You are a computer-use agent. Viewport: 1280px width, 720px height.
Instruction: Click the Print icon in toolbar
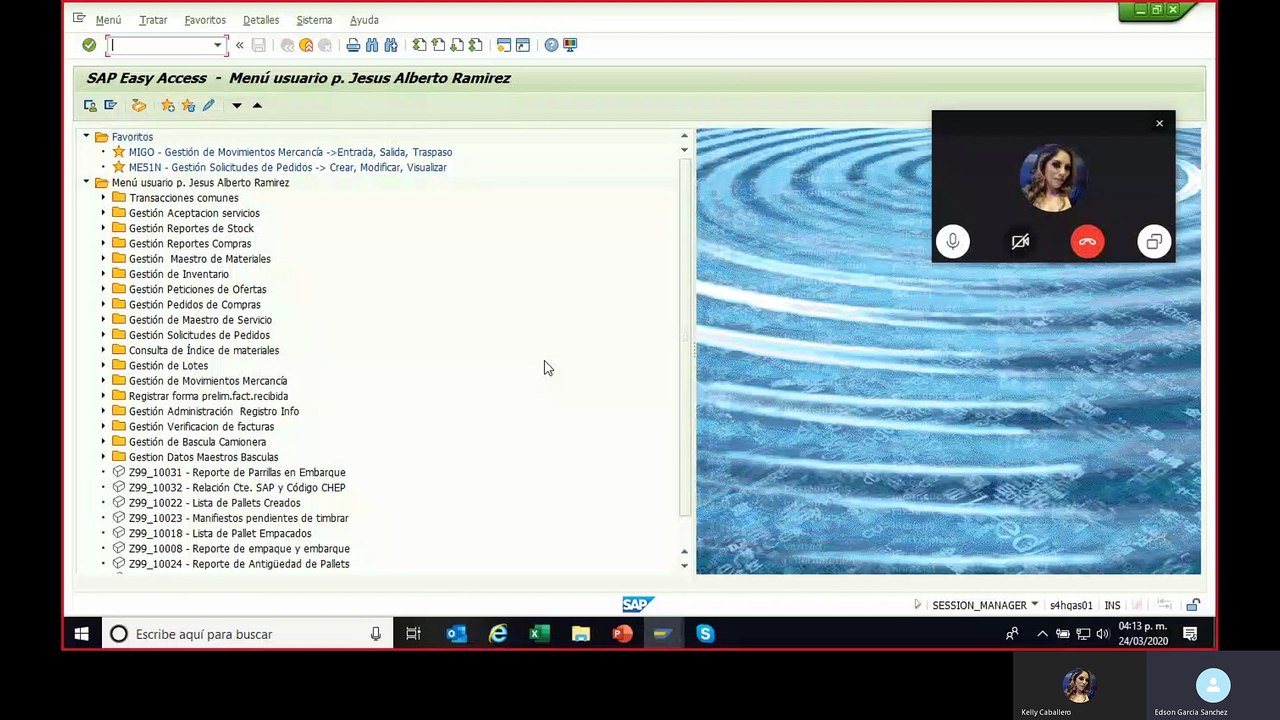coord(353,45)
